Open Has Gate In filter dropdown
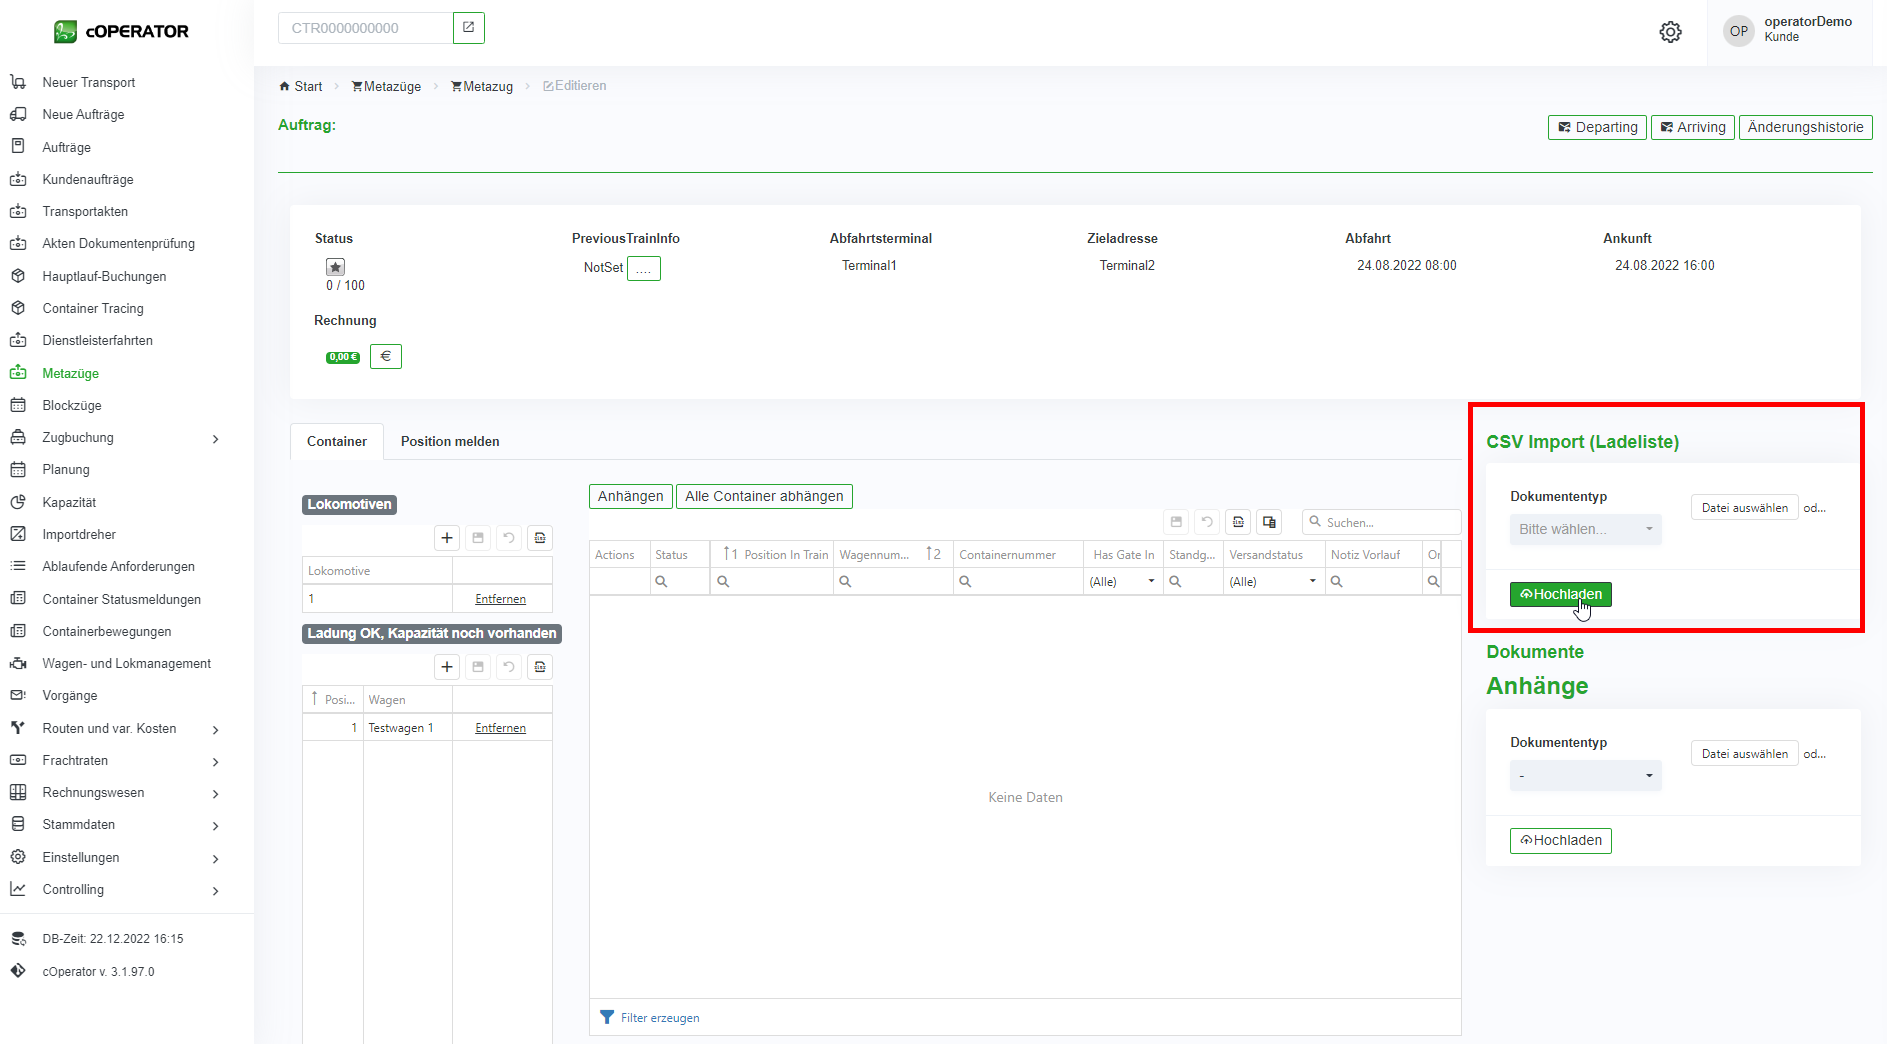The width and height of the screenshot is (1887, 1044). pos(1123,582)
